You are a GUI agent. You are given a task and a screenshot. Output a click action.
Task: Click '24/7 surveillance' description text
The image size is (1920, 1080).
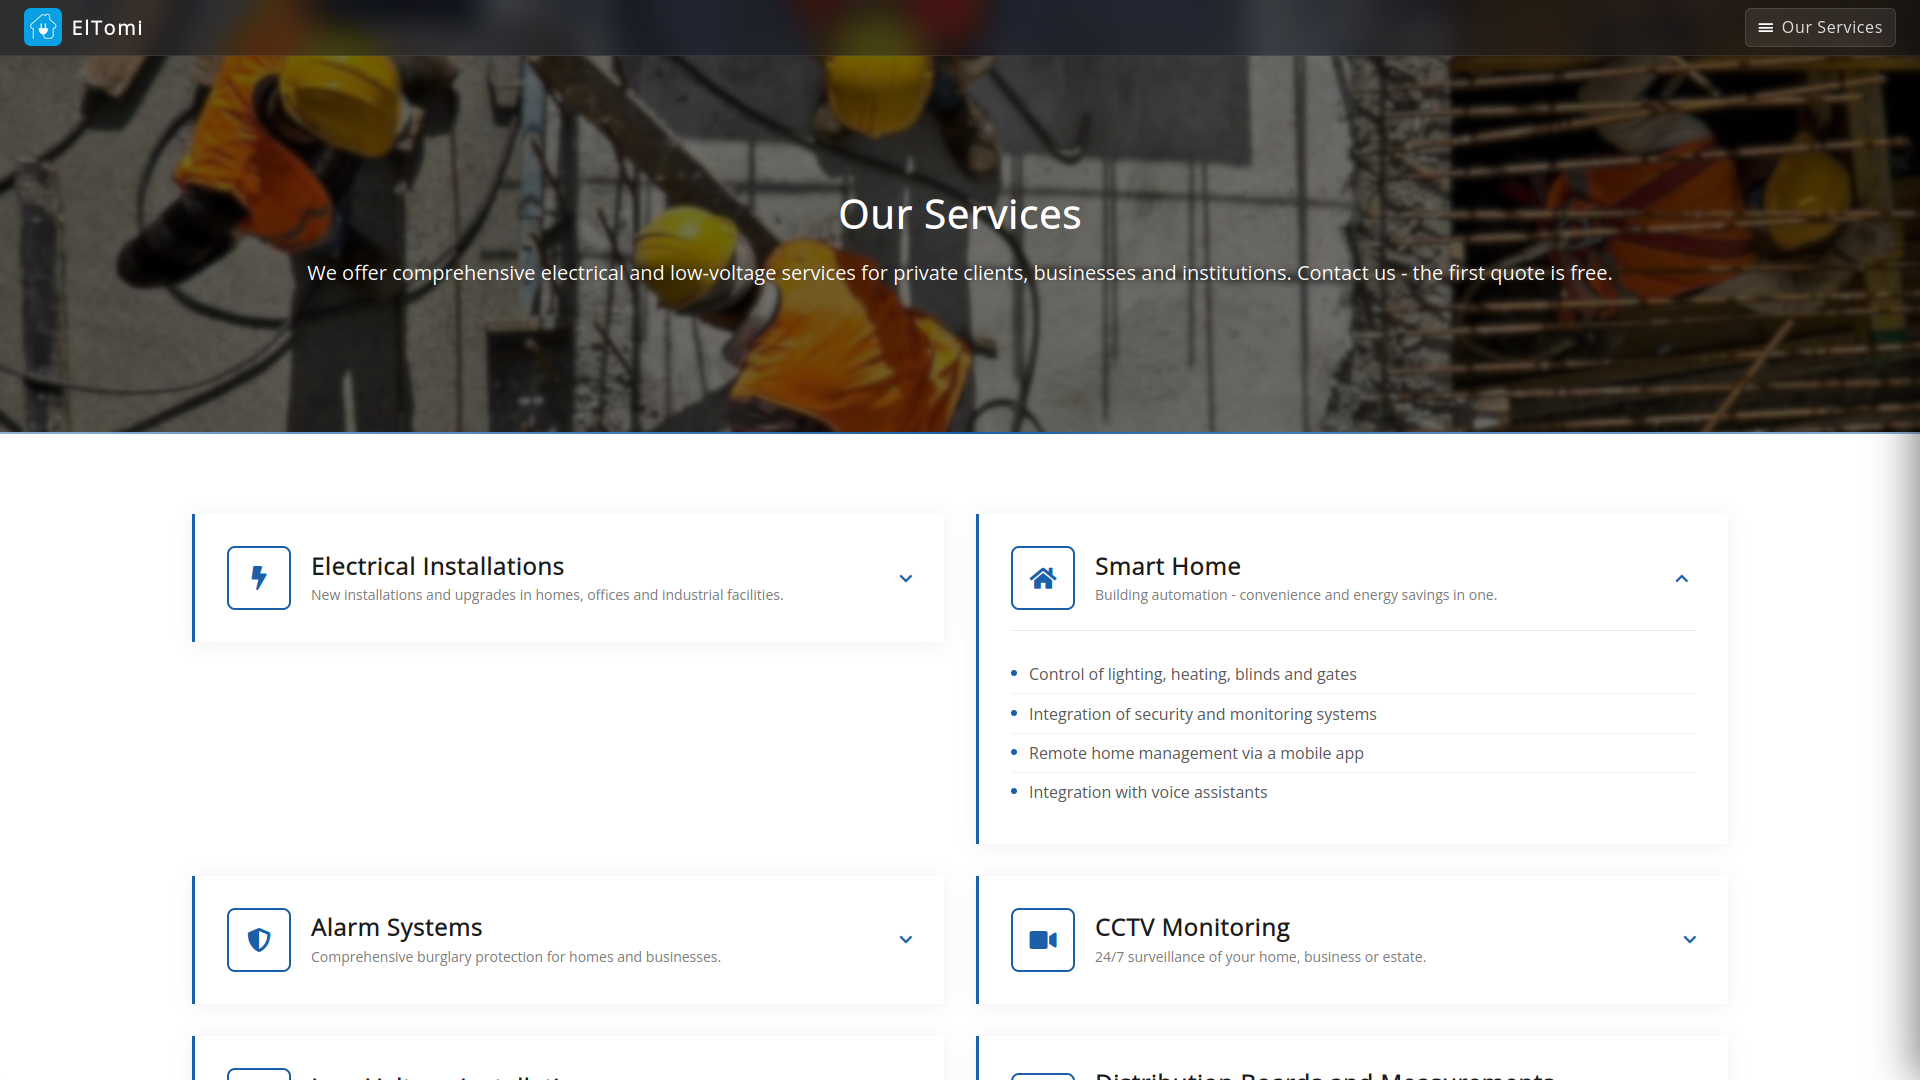click(x=1260, y=957)
